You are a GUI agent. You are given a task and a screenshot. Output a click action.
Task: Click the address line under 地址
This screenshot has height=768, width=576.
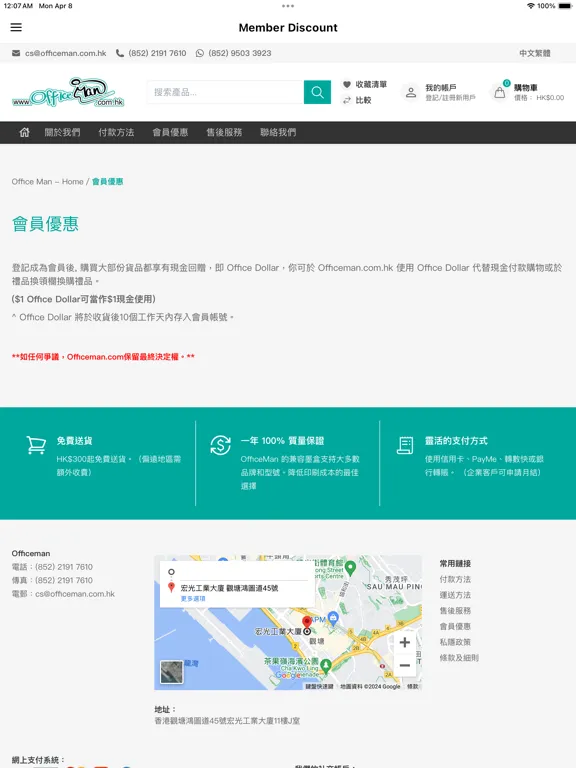point(227,721)
